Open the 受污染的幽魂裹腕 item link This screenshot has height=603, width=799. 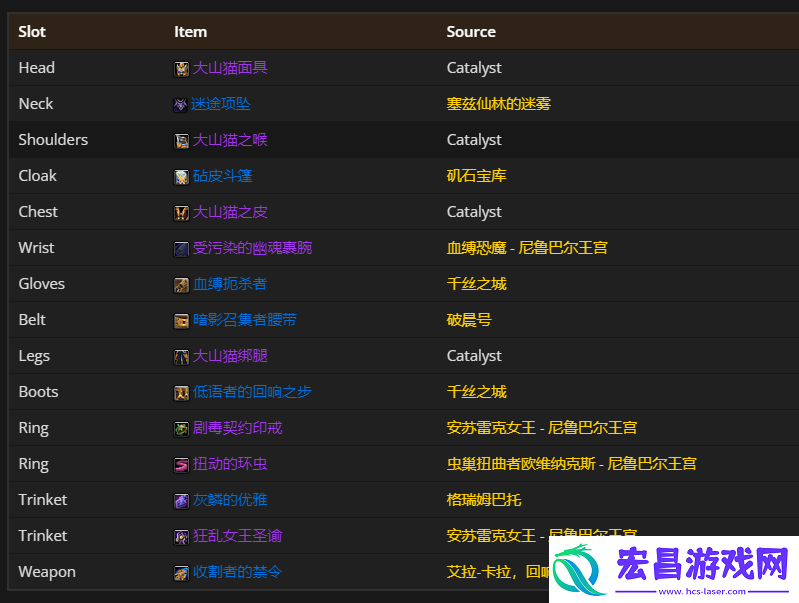(x=252, y=248)
